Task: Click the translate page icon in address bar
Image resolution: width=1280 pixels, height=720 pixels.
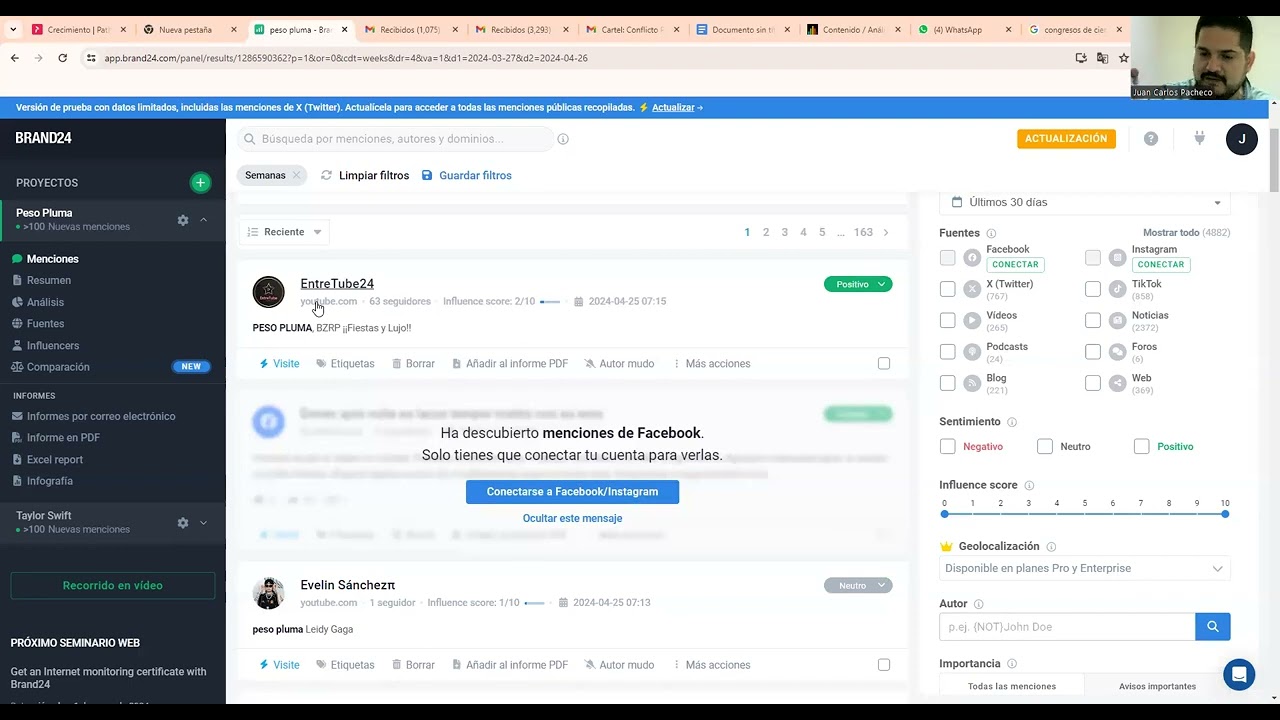Action: click(x=1102, y=58)
